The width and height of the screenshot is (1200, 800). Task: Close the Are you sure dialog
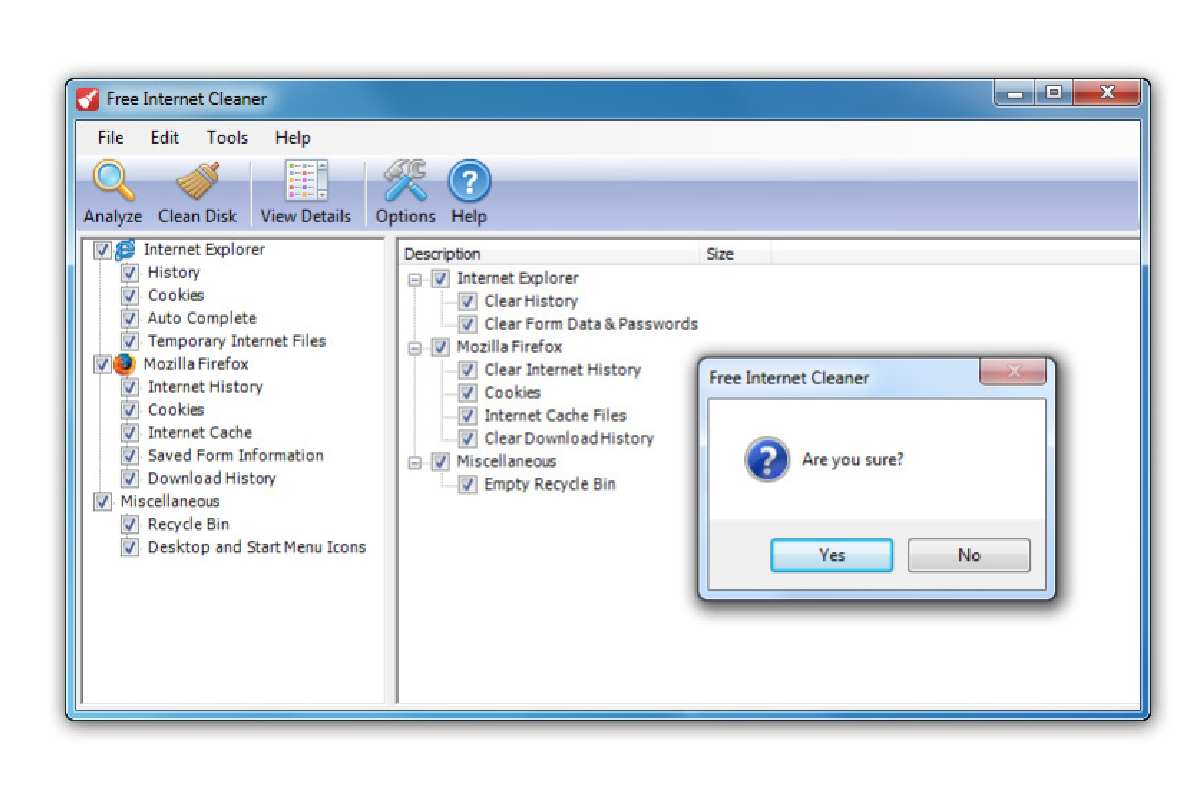coord(1012,373)
